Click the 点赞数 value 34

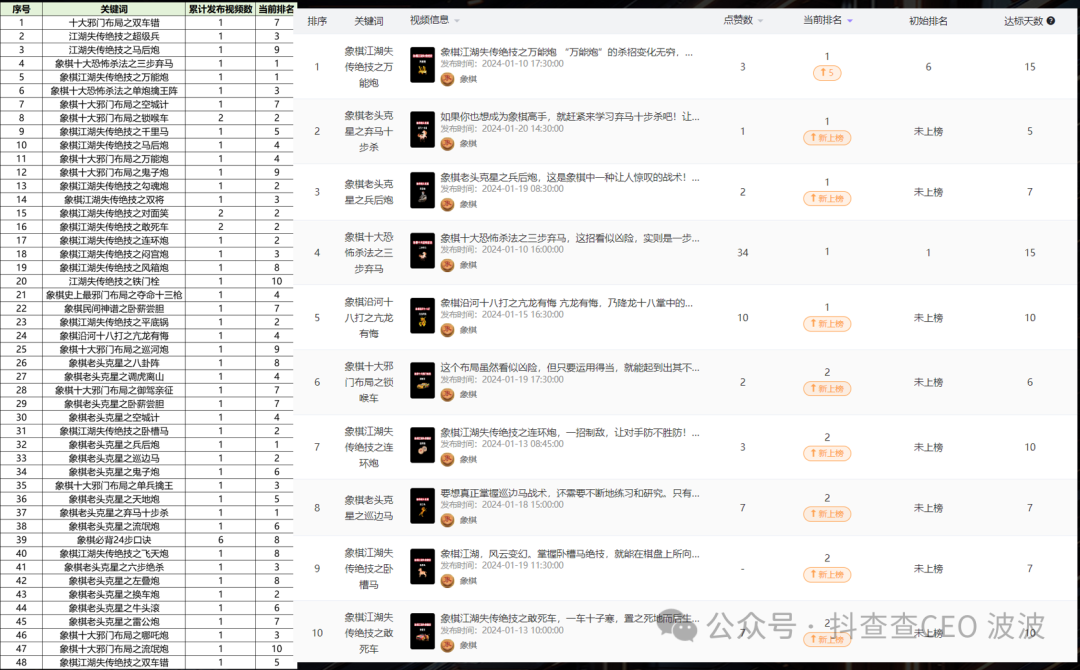742,253
